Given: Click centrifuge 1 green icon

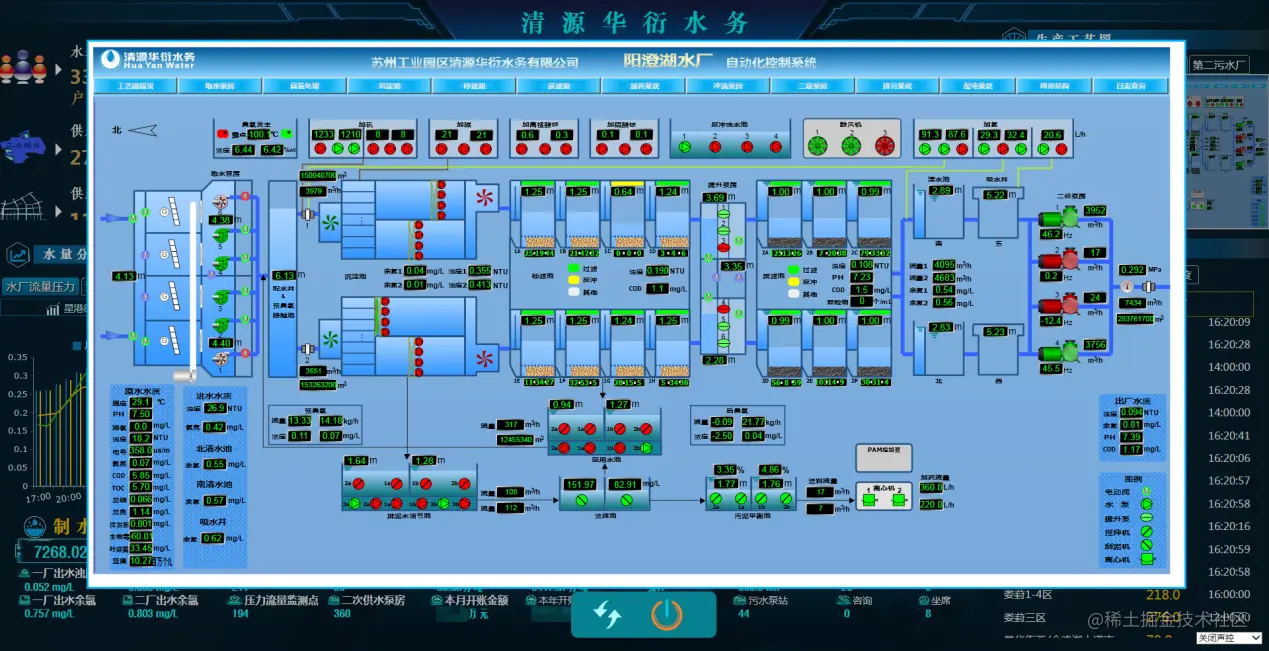Looking at the screenshot, I should (869, 499).
